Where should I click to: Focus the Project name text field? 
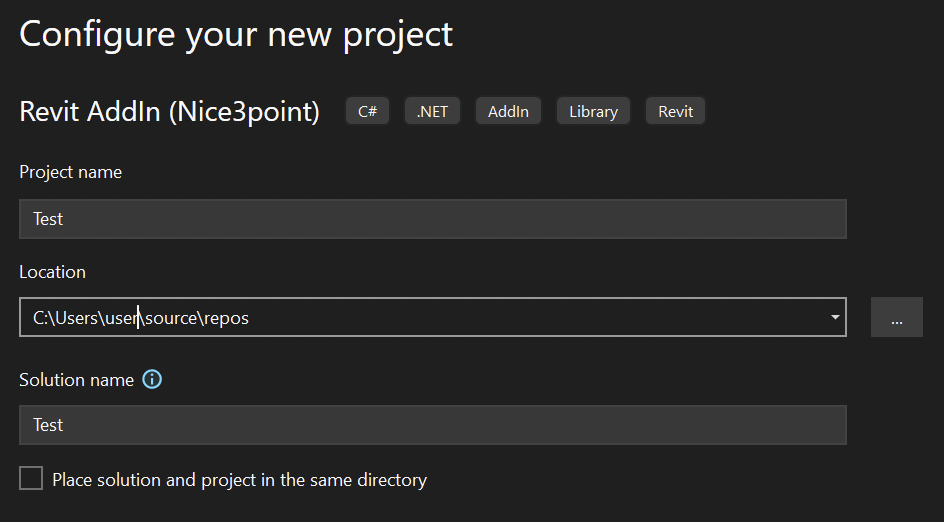[x=432, y=219]
